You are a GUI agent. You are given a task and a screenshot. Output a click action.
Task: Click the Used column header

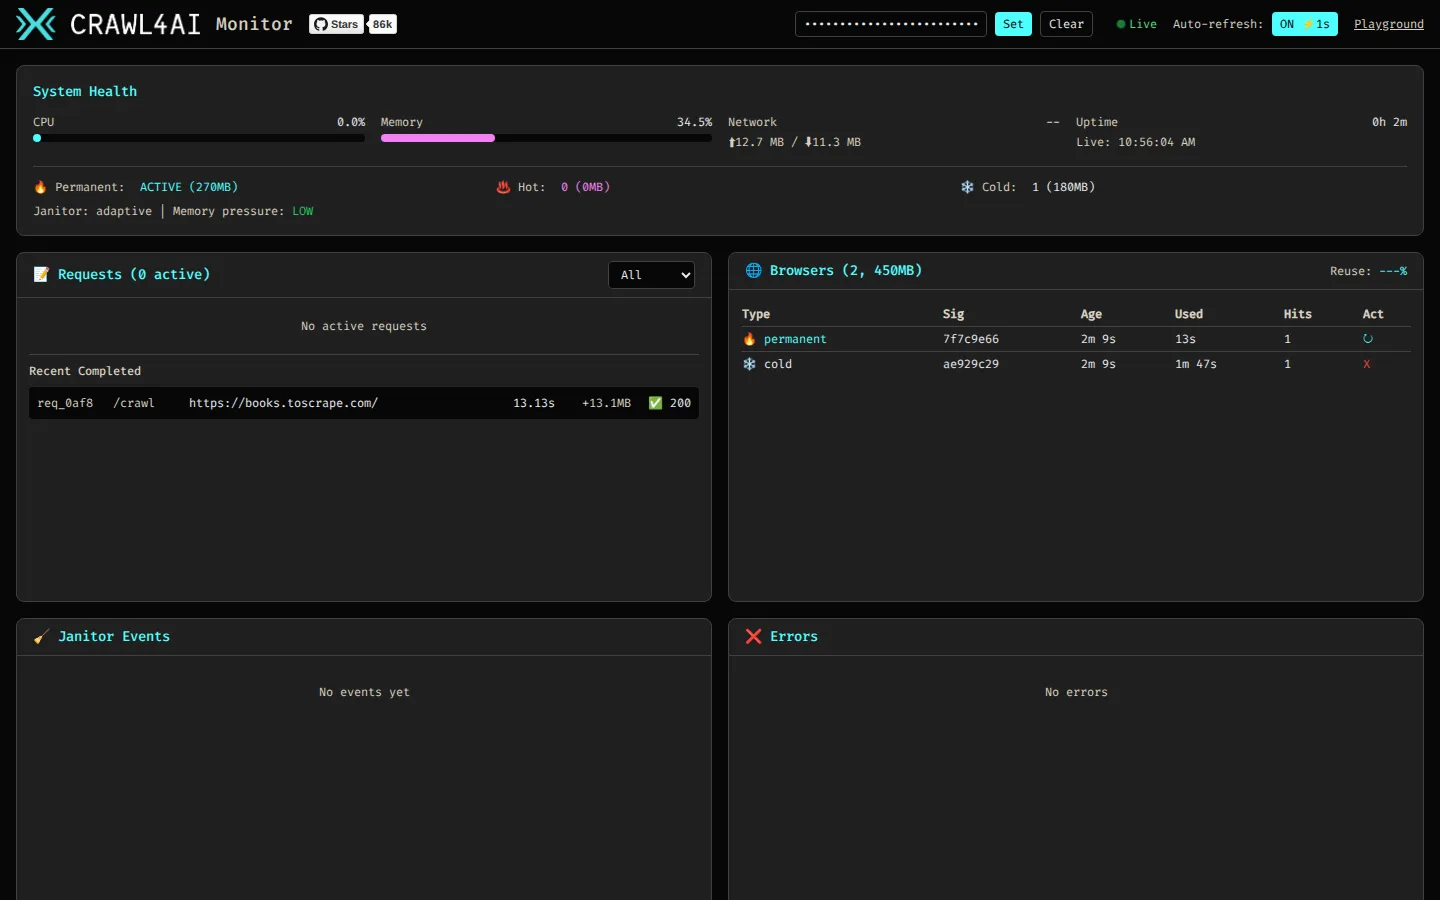(1189, 314)
